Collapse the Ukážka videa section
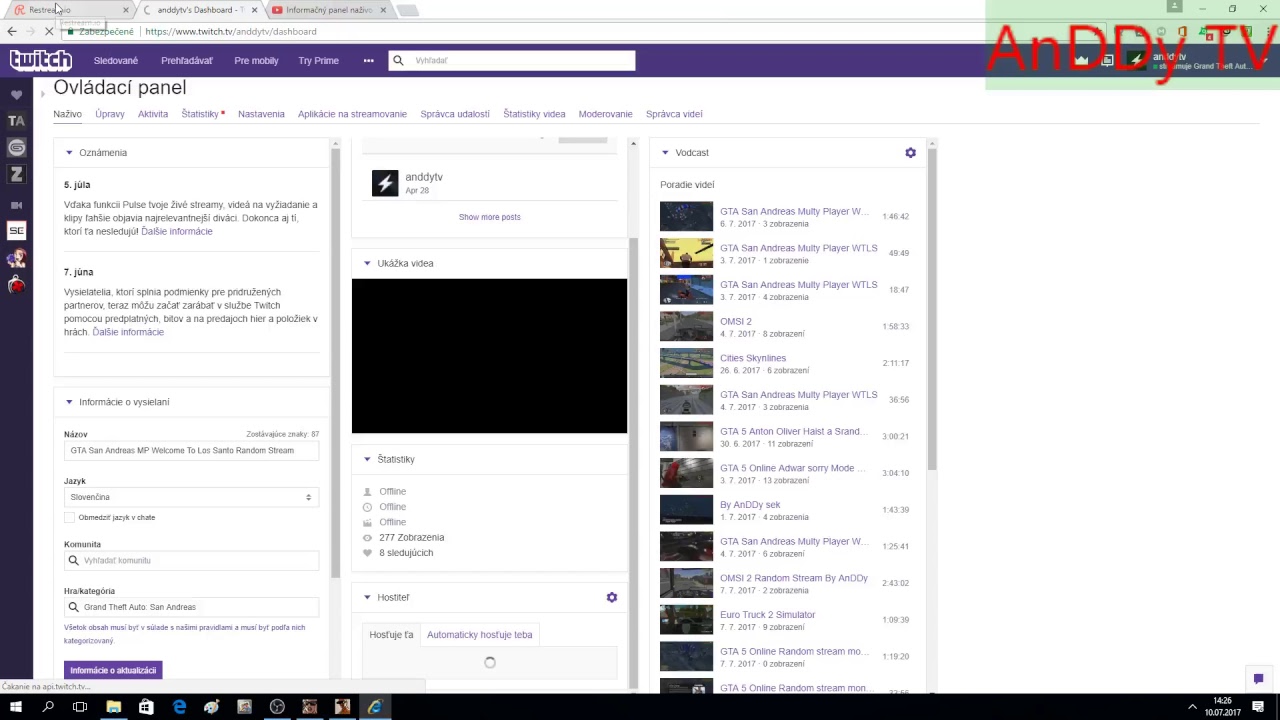Viewport: 1280px width, 720px height. (367, 263)
